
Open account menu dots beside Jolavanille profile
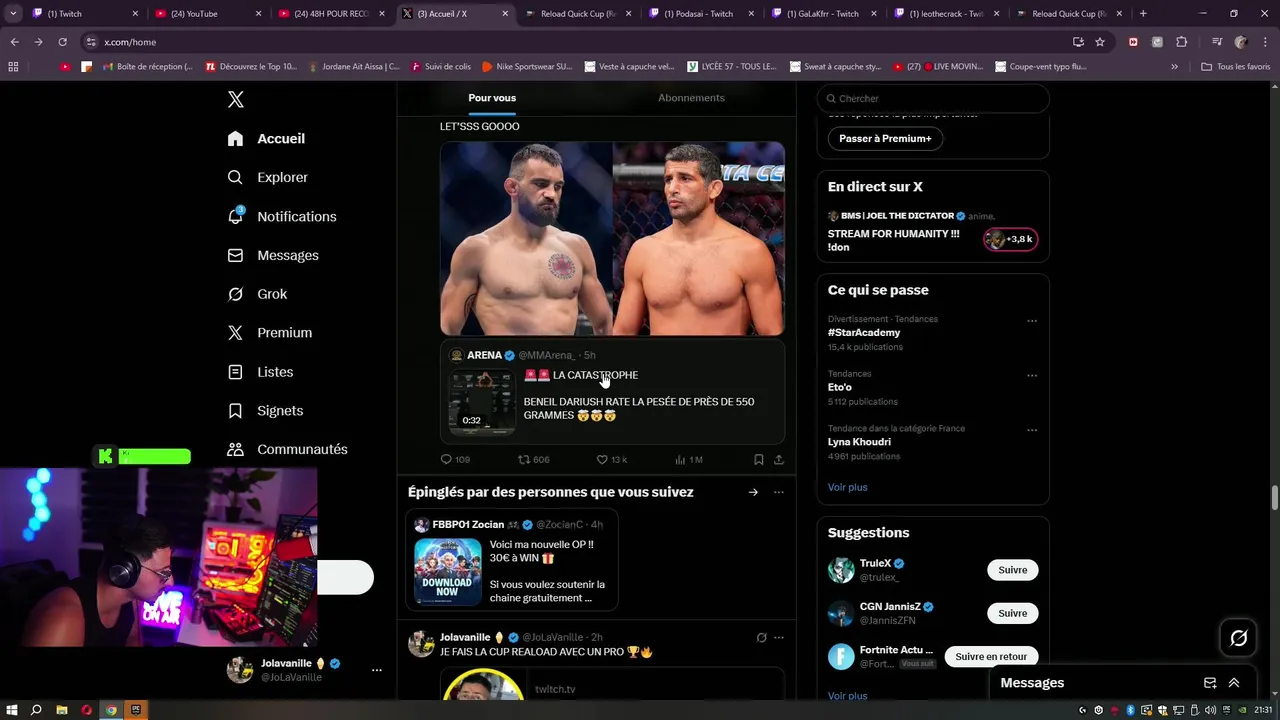377,670
